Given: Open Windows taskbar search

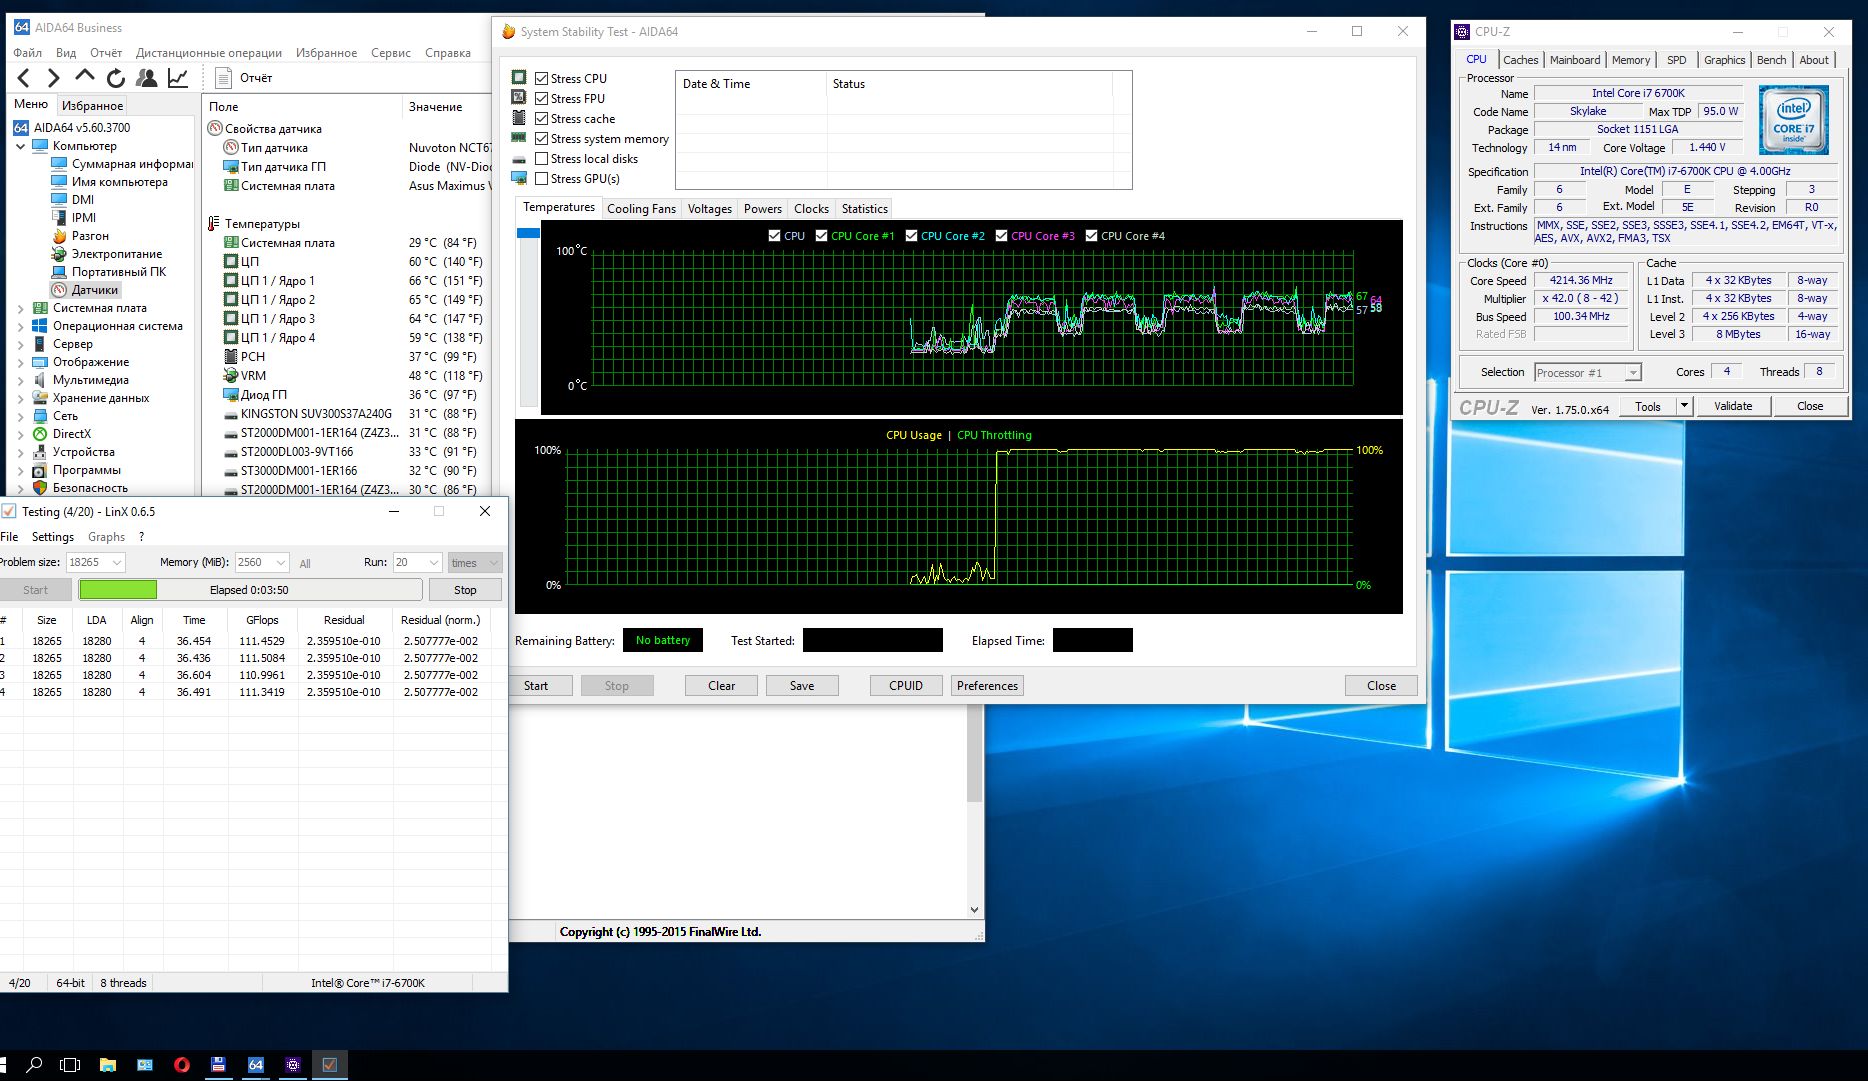Looking at the screenshot, I should pyautogui.click(x=33, y=1065).
